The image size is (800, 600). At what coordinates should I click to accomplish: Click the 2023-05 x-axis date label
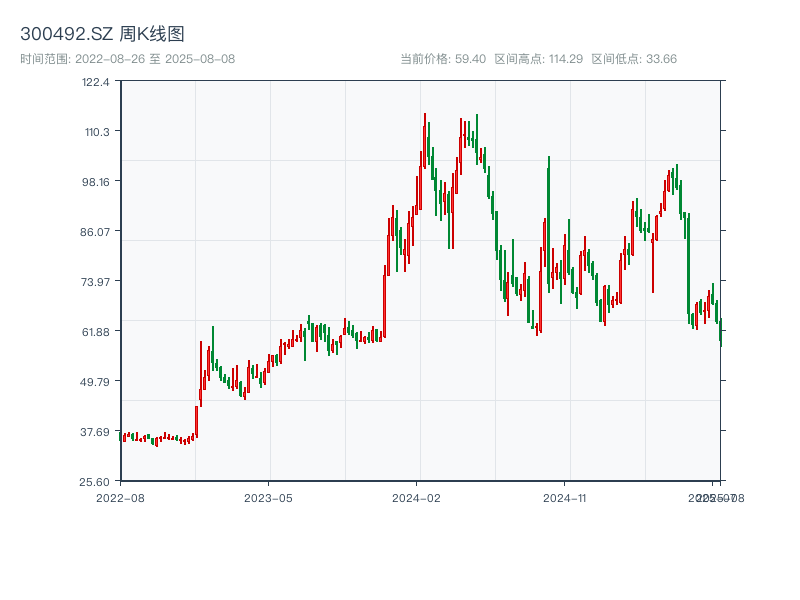click(x=268, y=497)
